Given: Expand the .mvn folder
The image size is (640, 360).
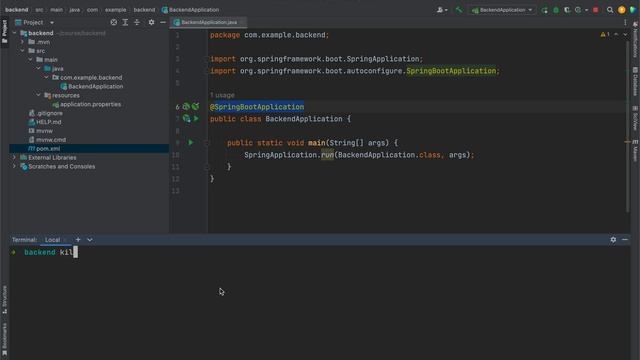Looking at the screenshot, I should click(x=22, y=42).
